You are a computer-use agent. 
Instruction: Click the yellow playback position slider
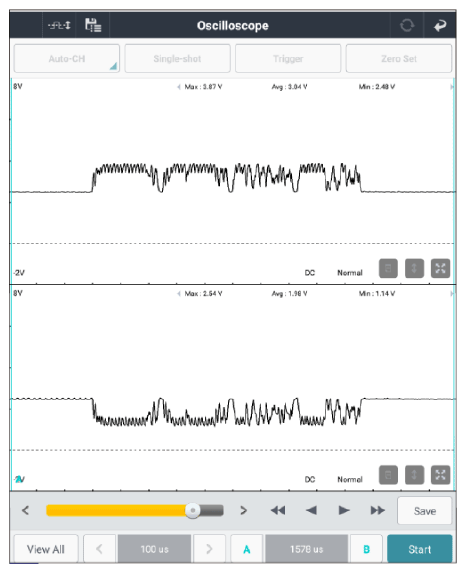point(135,510)
